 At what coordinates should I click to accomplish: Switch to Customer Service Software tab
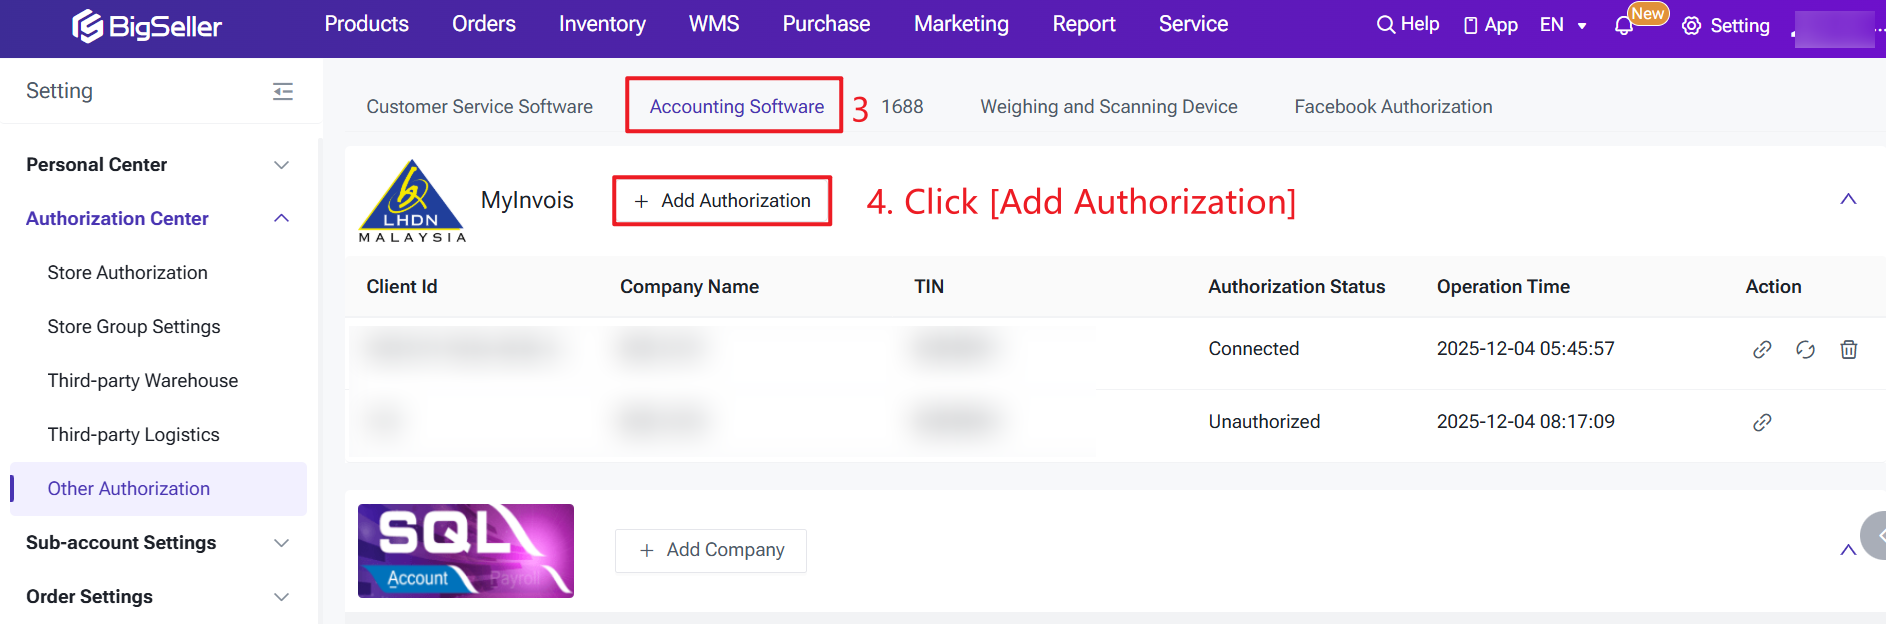[x=479, y=107]
